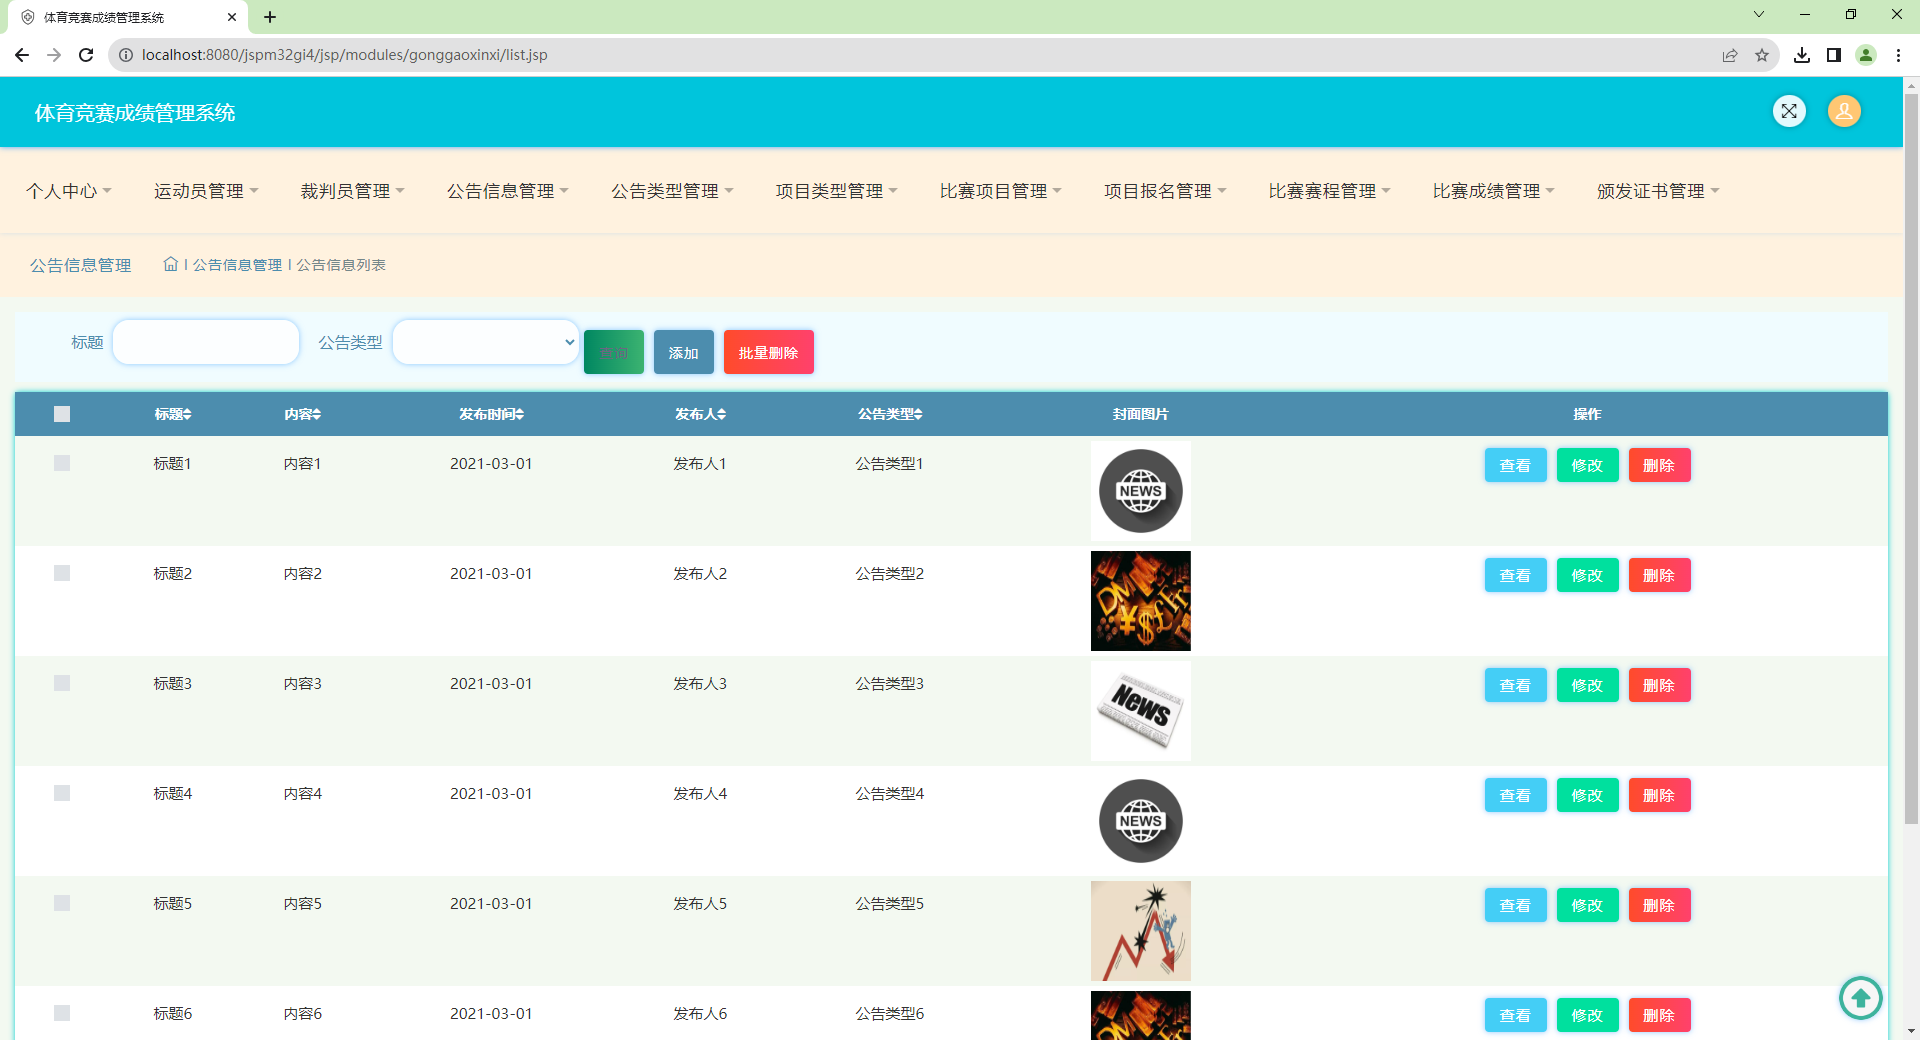Check the checkbox for row 标题6
The width and height of the screenshot is (1920, 1040).
click(x=62, y=1013)
